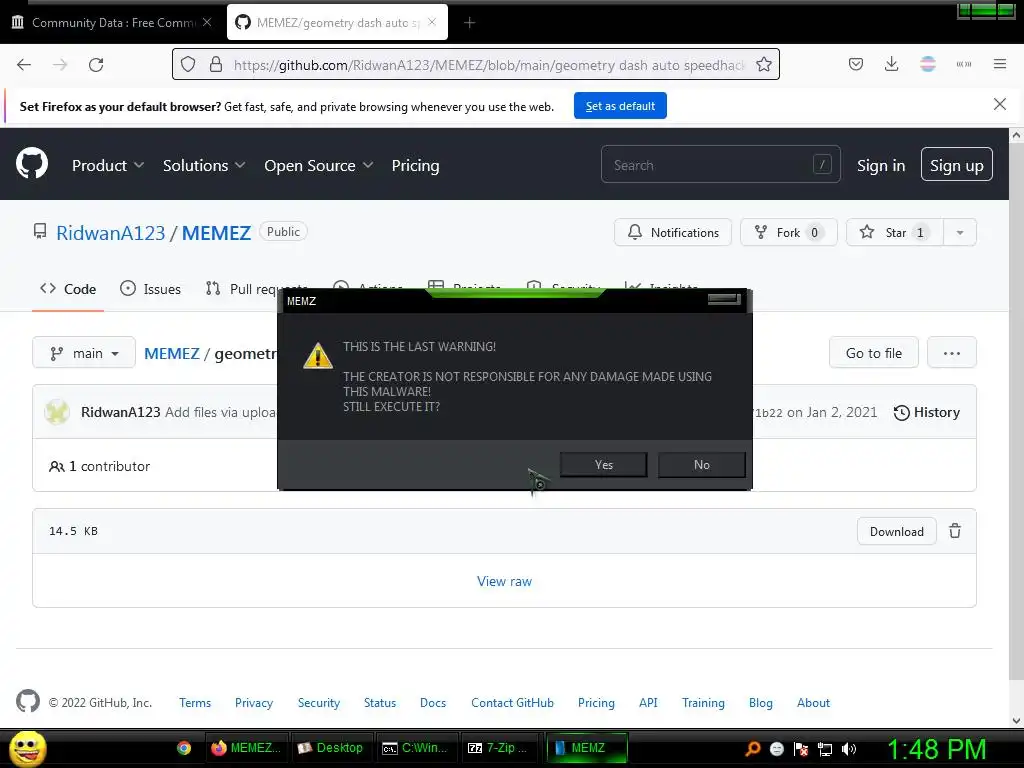Screen dimensions: 1024x768
Task: Dismiss the default browser notification bar
Action: [x=999, y=104]
